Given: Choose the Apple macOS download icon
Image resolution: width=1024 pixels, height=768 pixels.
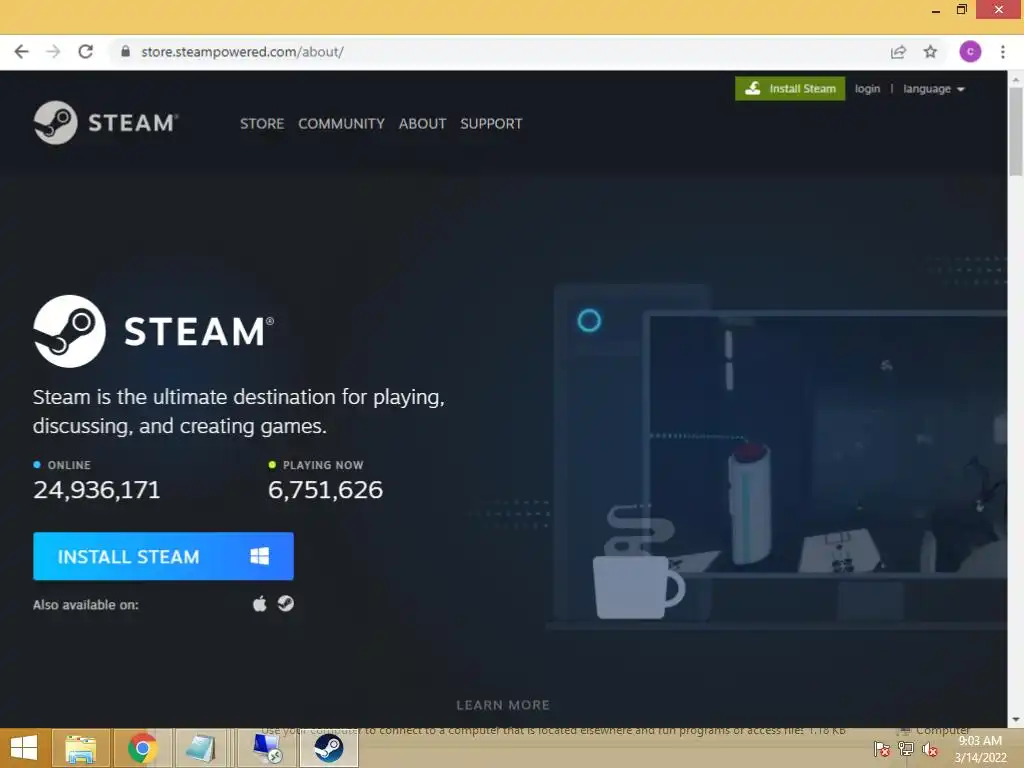Looking at the screenshot, I should (260, 603).
